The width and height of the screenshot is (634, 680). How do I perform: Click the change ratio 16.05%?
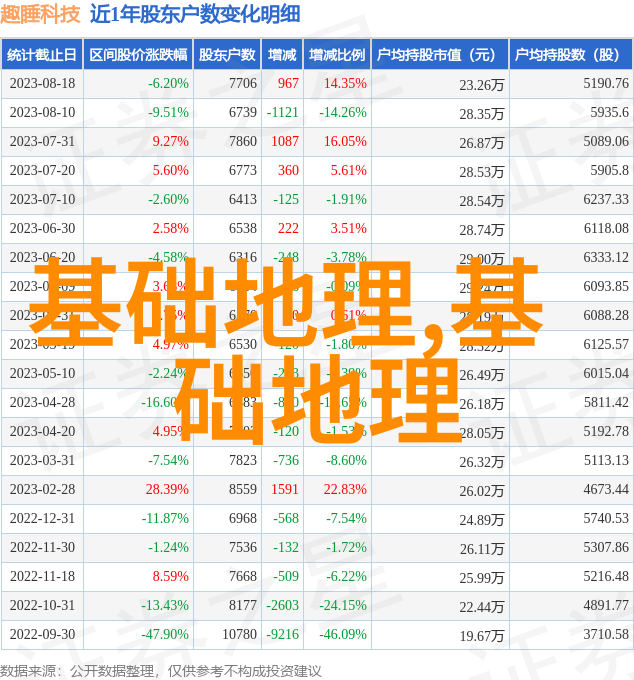345,141
